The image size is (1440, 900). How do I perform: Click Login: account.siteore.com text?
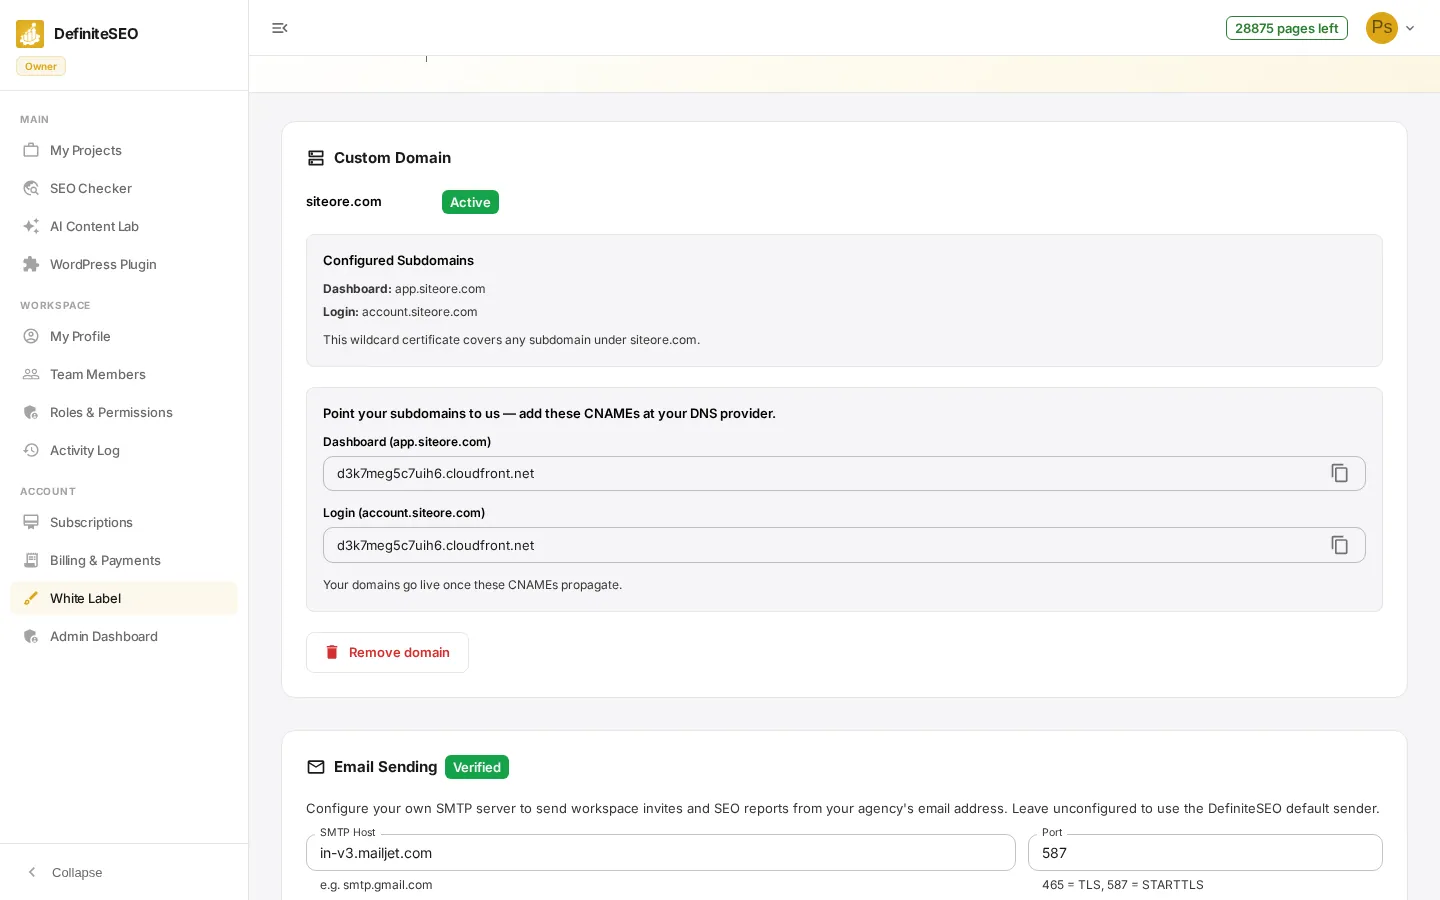tap(400, 312)
